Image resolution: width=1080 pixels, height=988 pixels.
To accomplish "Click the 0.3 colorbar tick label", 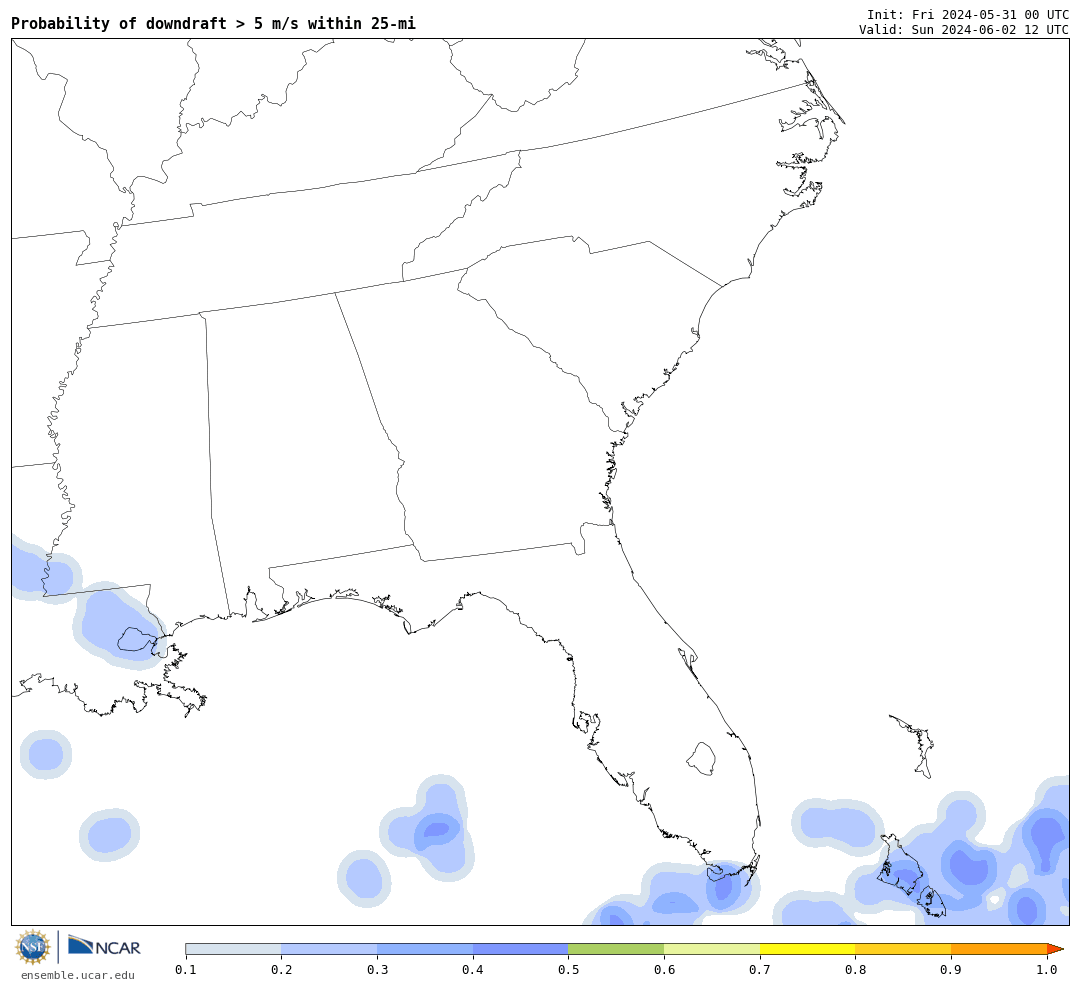I will [x=377, y=970].
